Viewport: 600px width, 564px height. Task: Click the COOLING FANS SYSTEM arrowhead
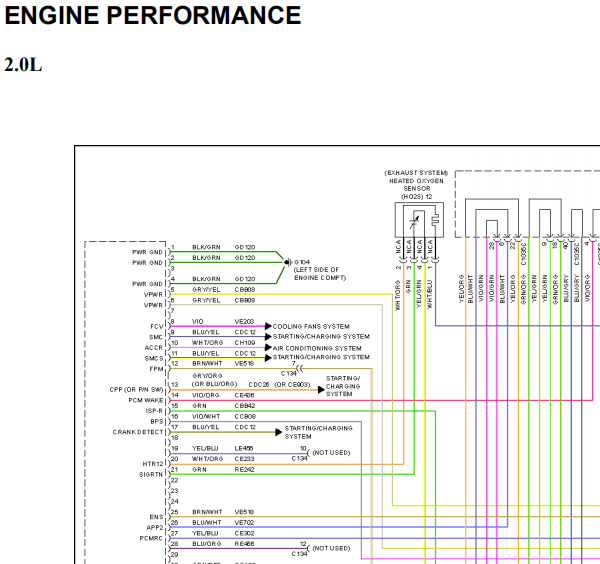point(268,326)
